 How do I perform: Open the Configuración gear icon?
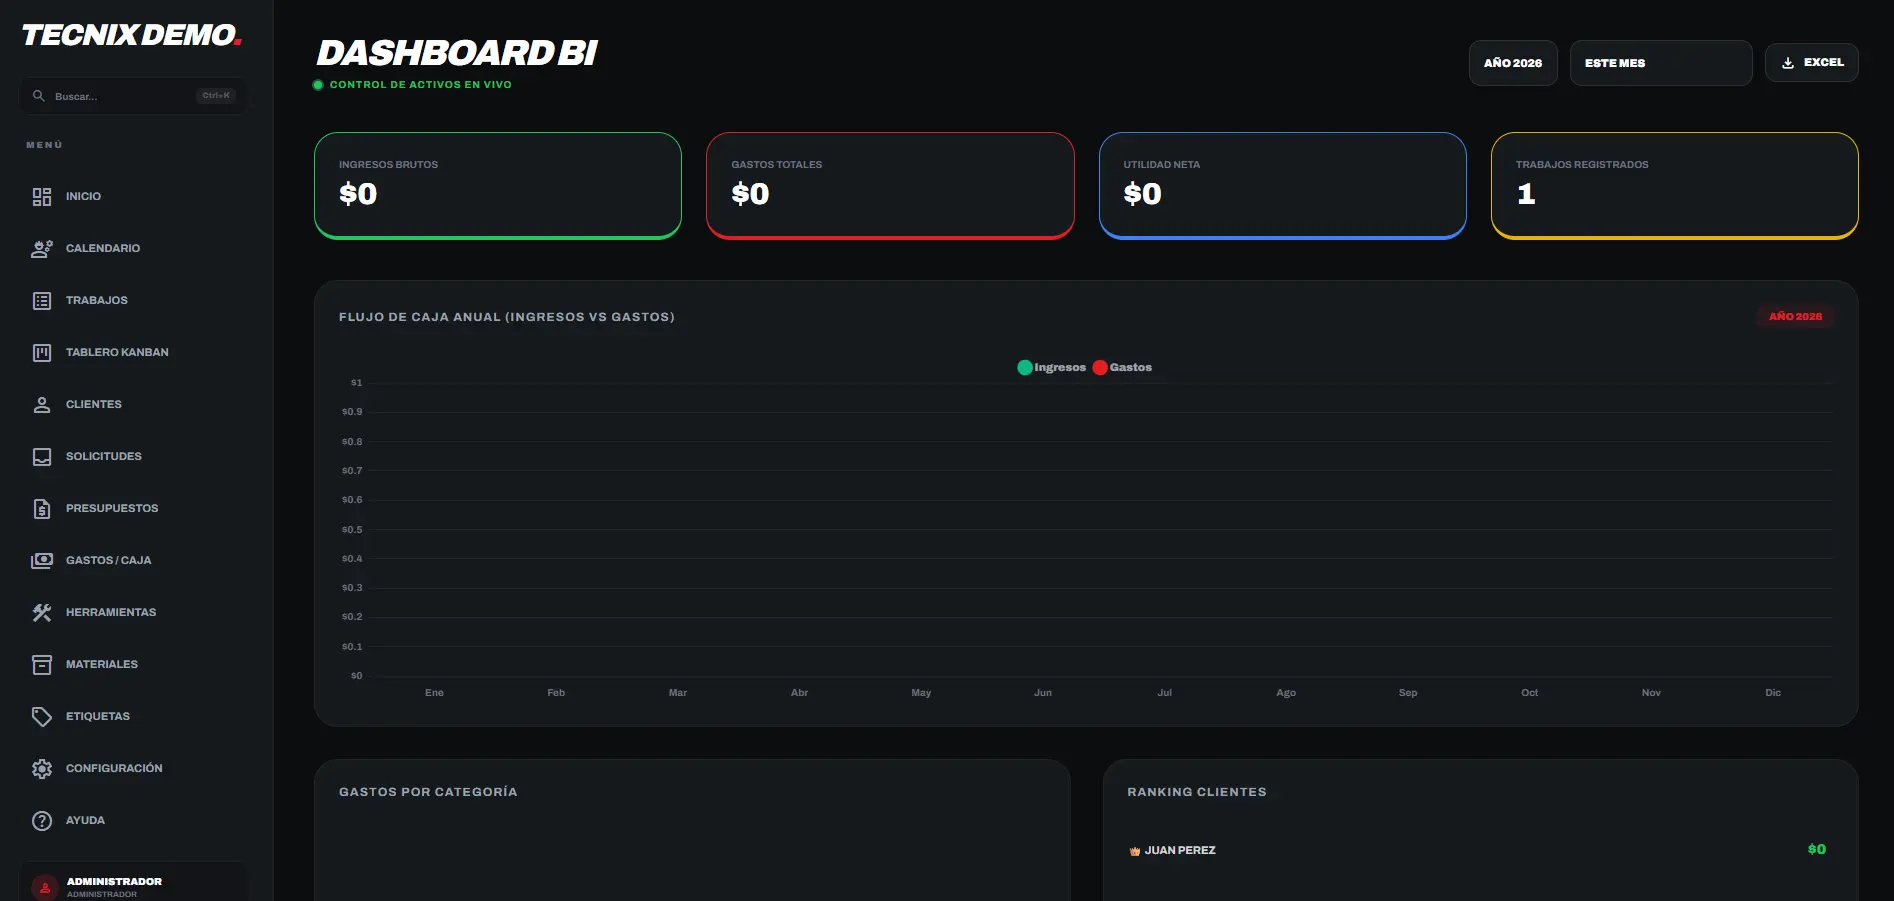42,769
